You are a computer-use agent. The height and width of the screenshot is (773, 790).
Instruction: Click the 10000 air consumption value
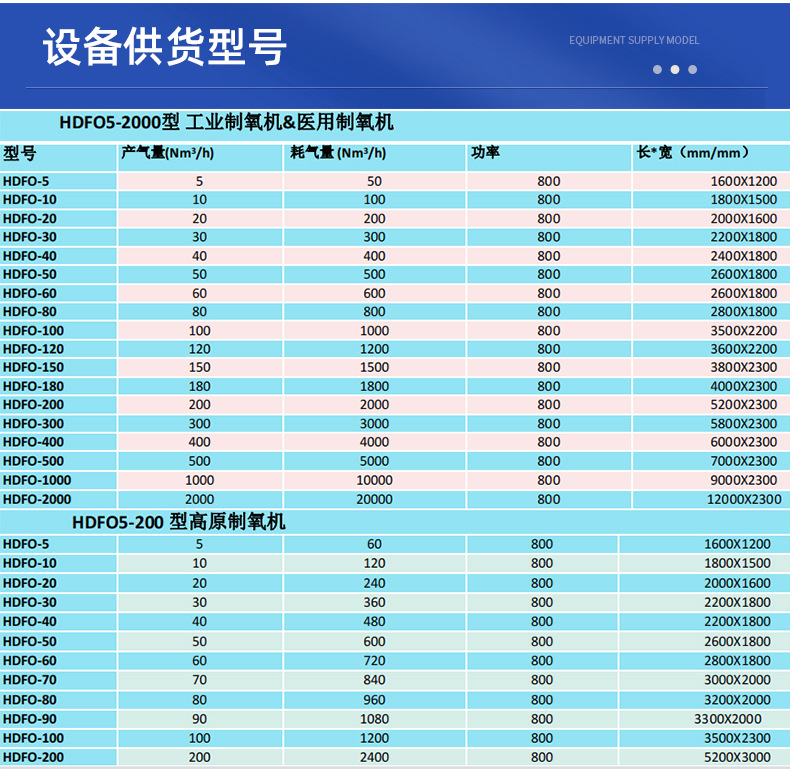(x=374, y=480)
